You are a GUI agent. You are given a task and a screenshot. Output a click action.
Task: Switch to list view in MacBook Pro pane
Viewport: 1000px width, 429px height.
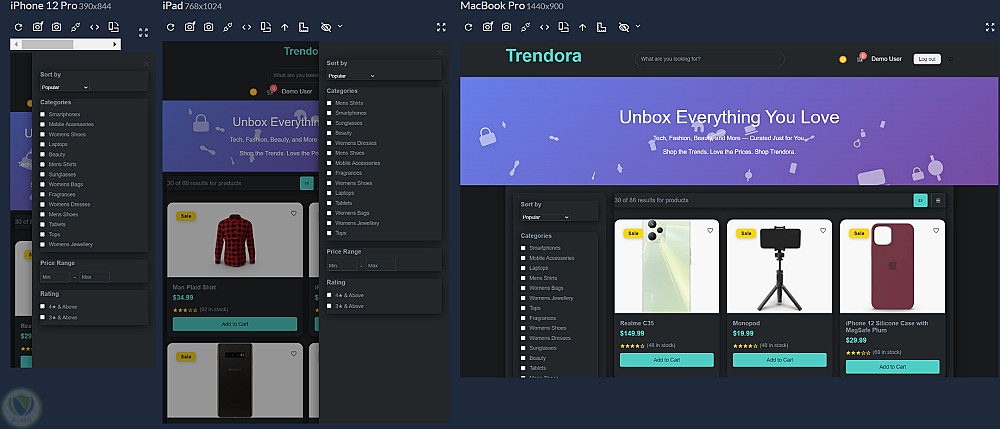(938, 200)
